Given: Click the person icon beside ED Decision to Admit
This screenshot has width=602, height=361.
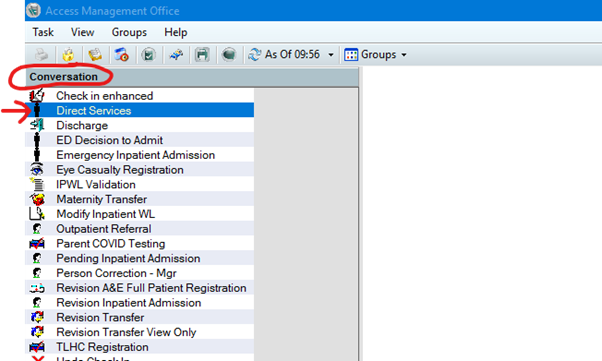Looking at the screenshot, I should click(x=37, y=140).
